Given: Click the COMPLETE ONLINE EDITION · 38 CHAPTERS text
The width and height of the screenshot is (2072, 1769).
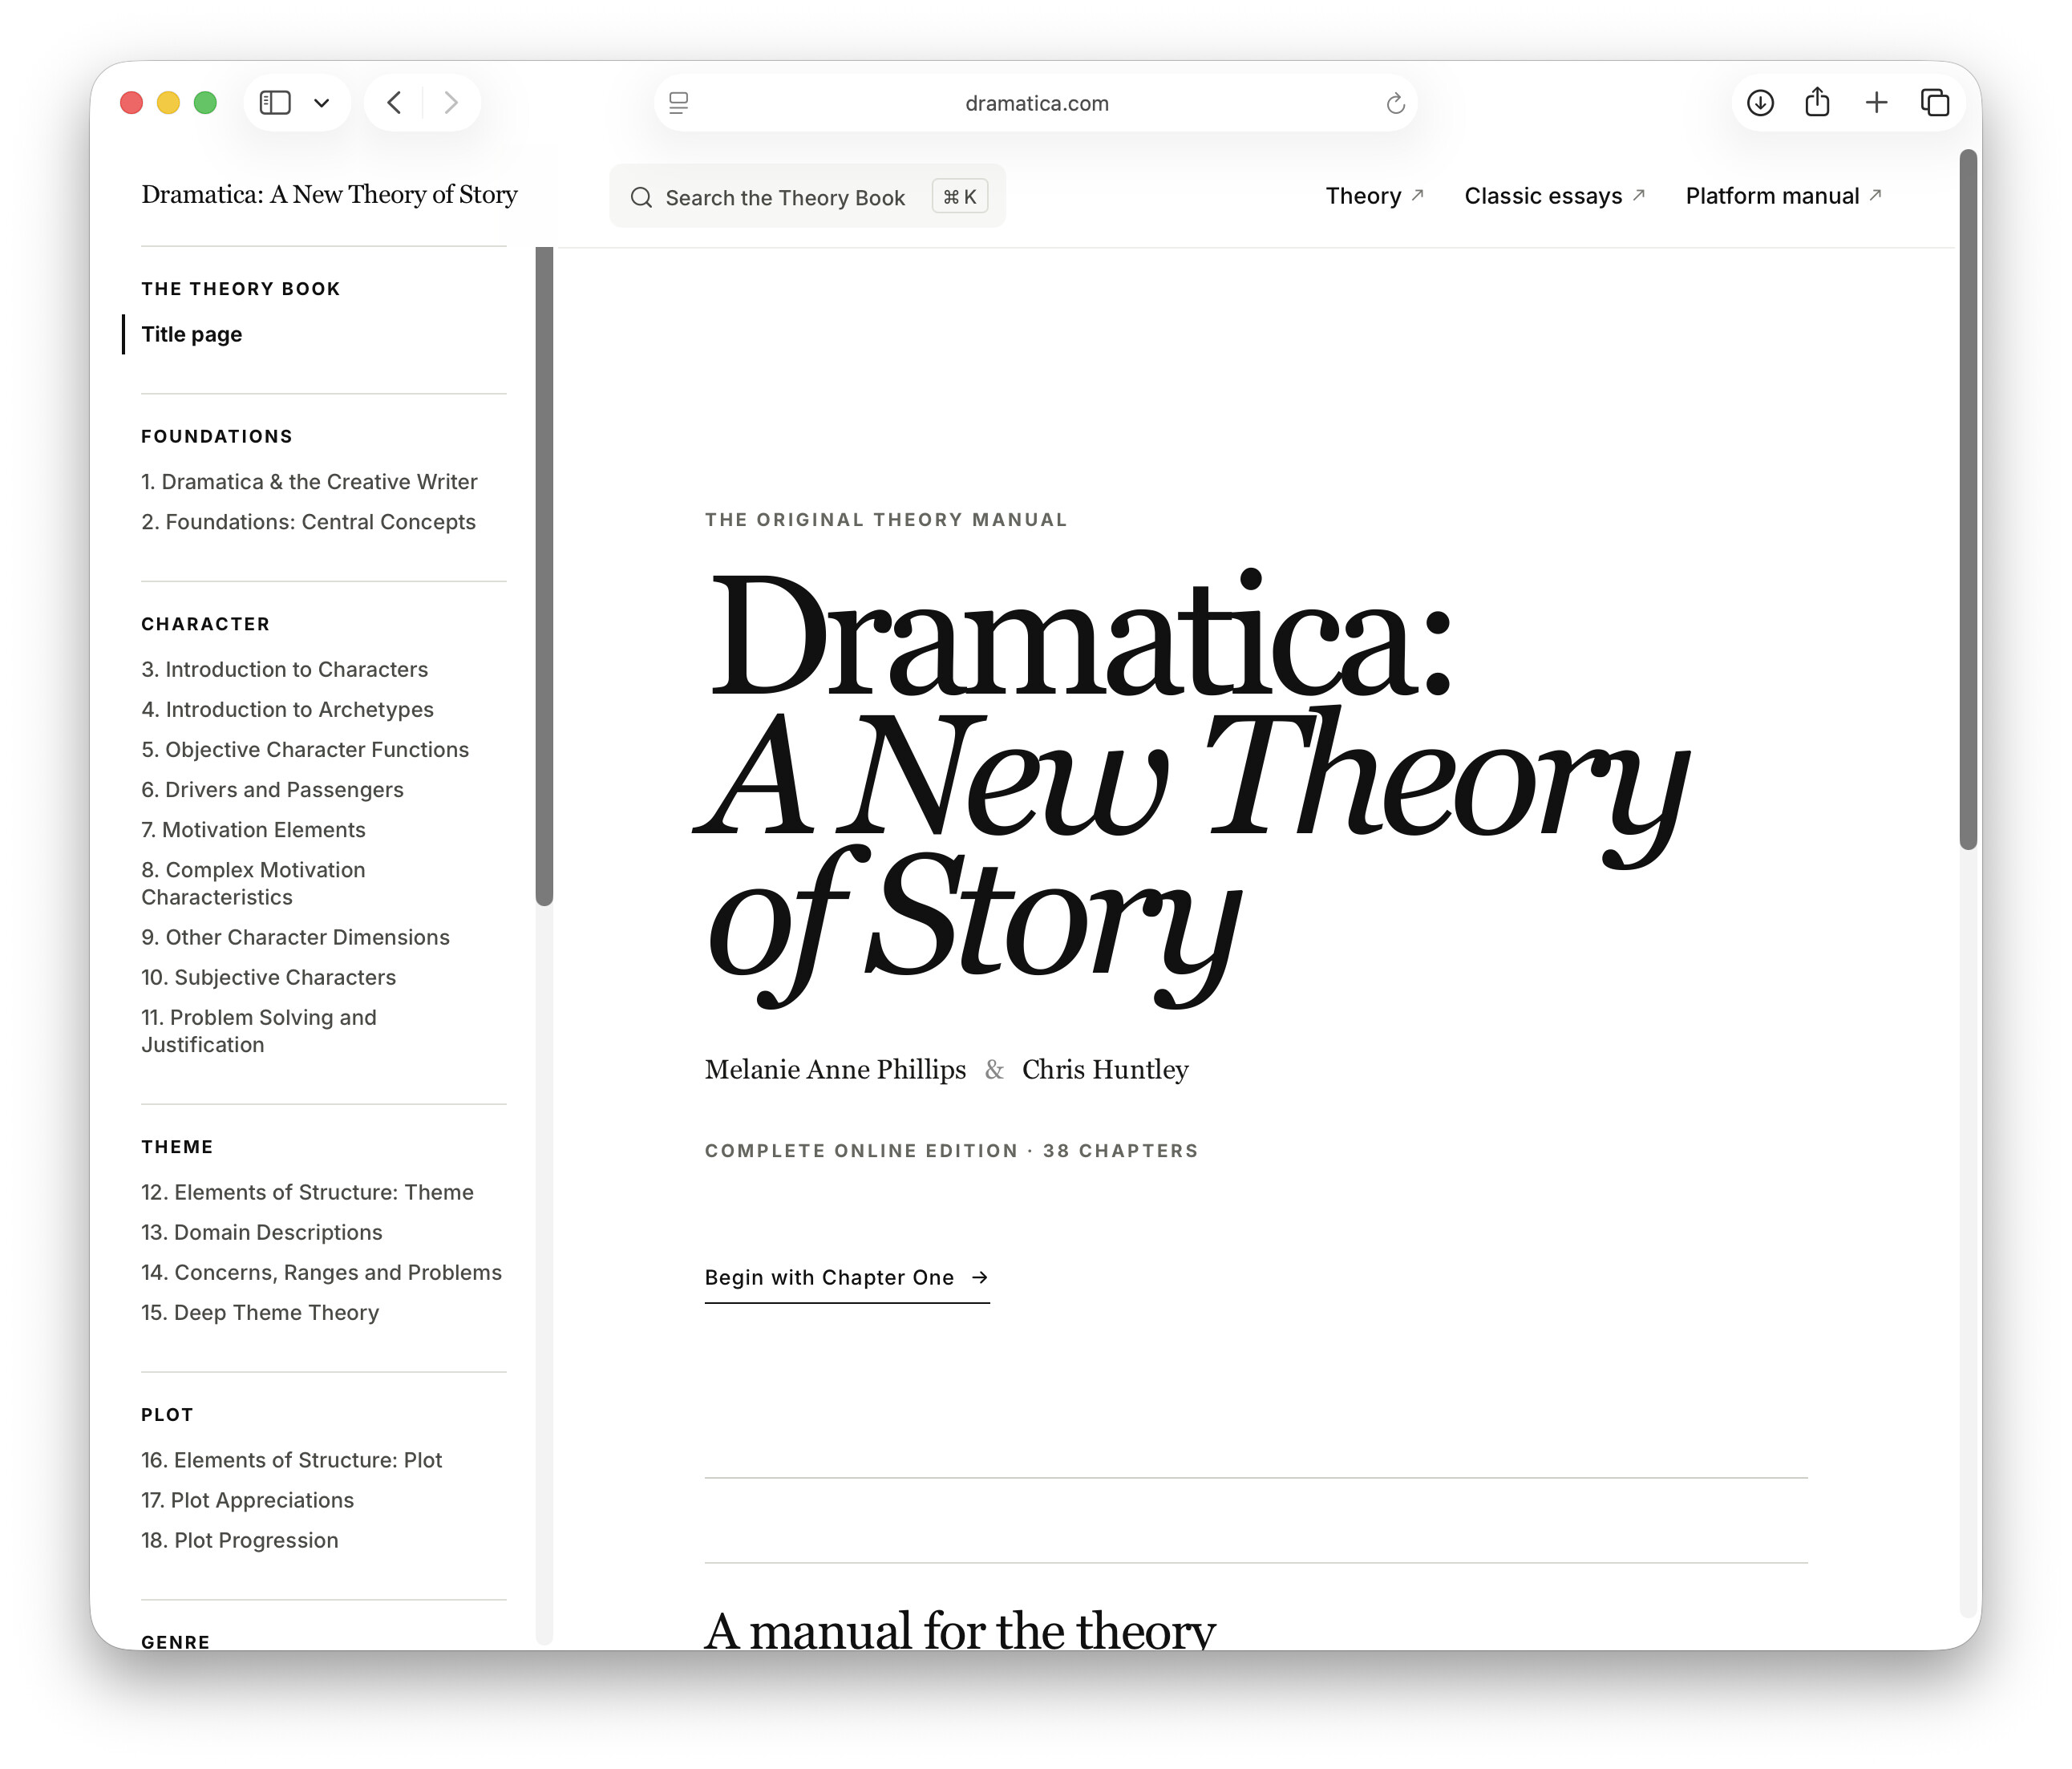Looking at the screenshot, I should pos(951,1151).
